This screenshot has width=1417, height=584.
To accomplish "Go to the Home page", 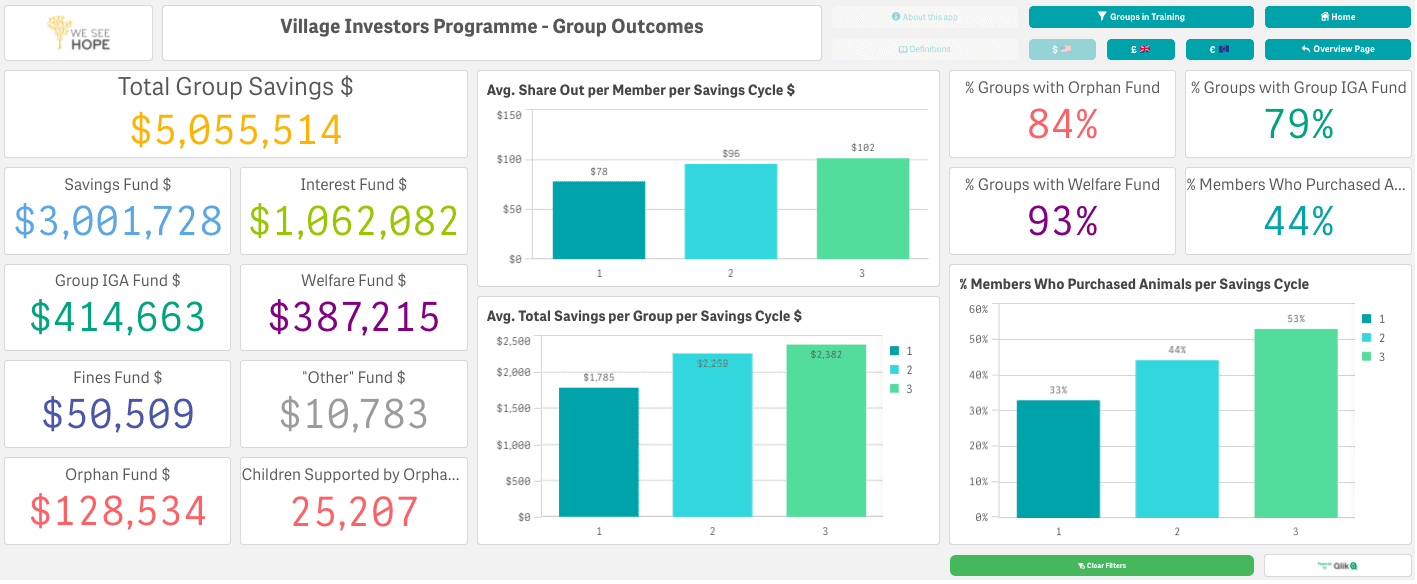I will [1338, 17].
